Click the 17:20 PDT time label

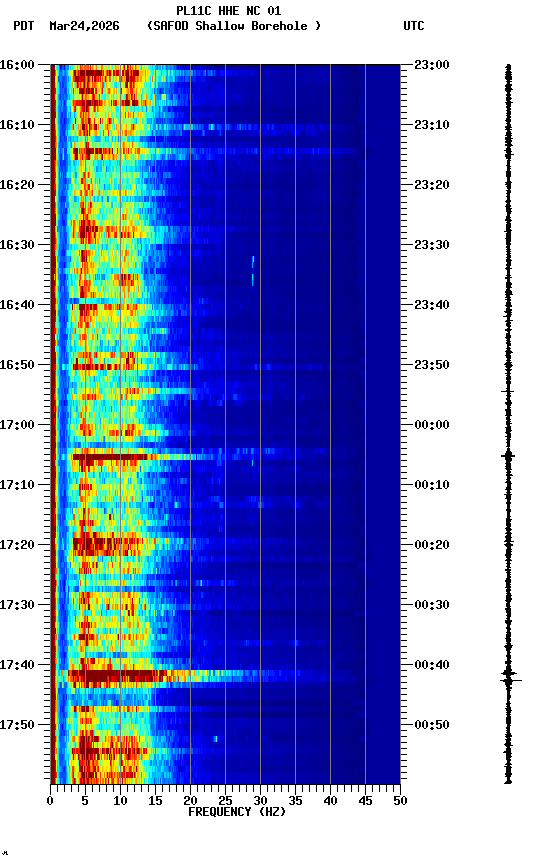click(x=17, y=545)
